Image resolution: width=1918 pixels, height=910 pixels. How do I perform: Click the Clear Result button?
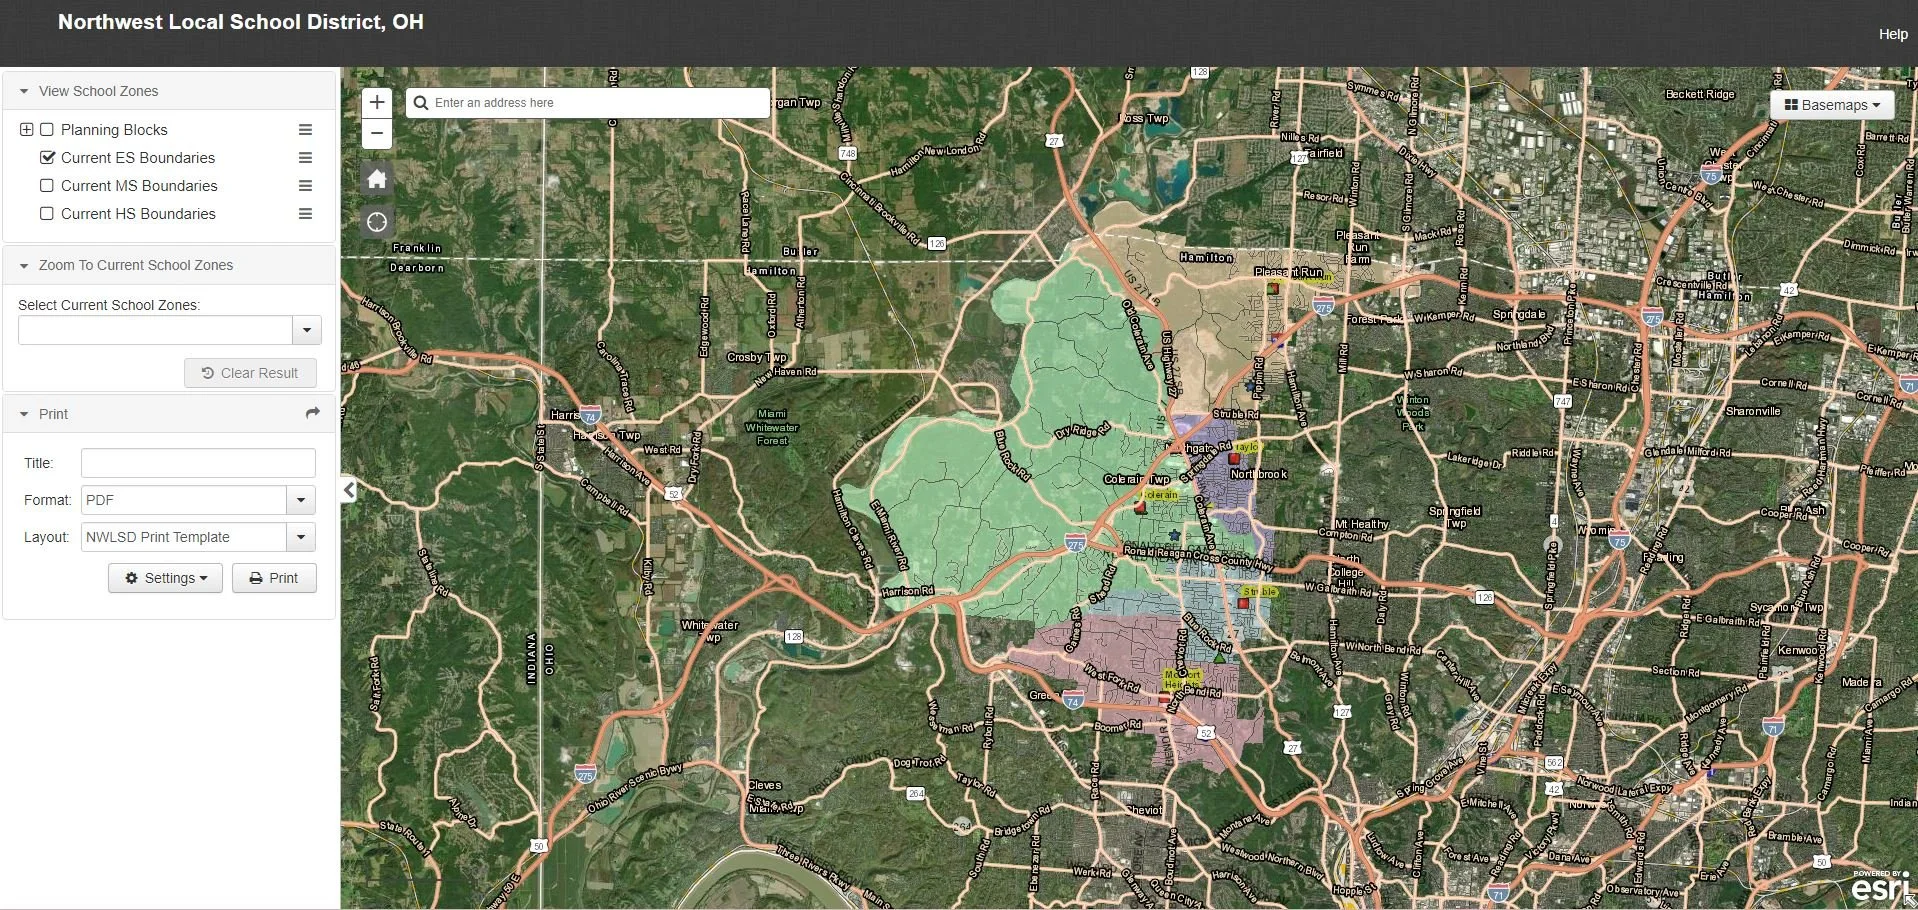pos(250,372)
